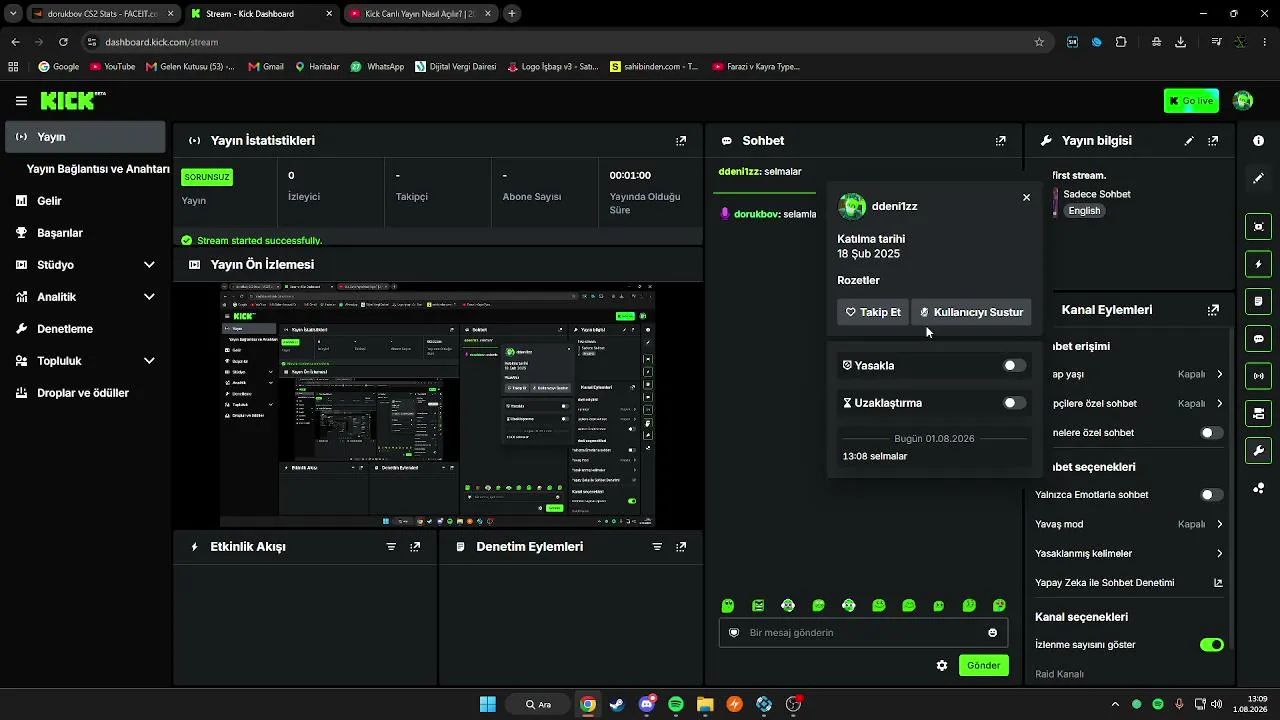
Task: Toggle the Uzaklaştırma switch for ddeni1zz
Action: point(1014,403)
